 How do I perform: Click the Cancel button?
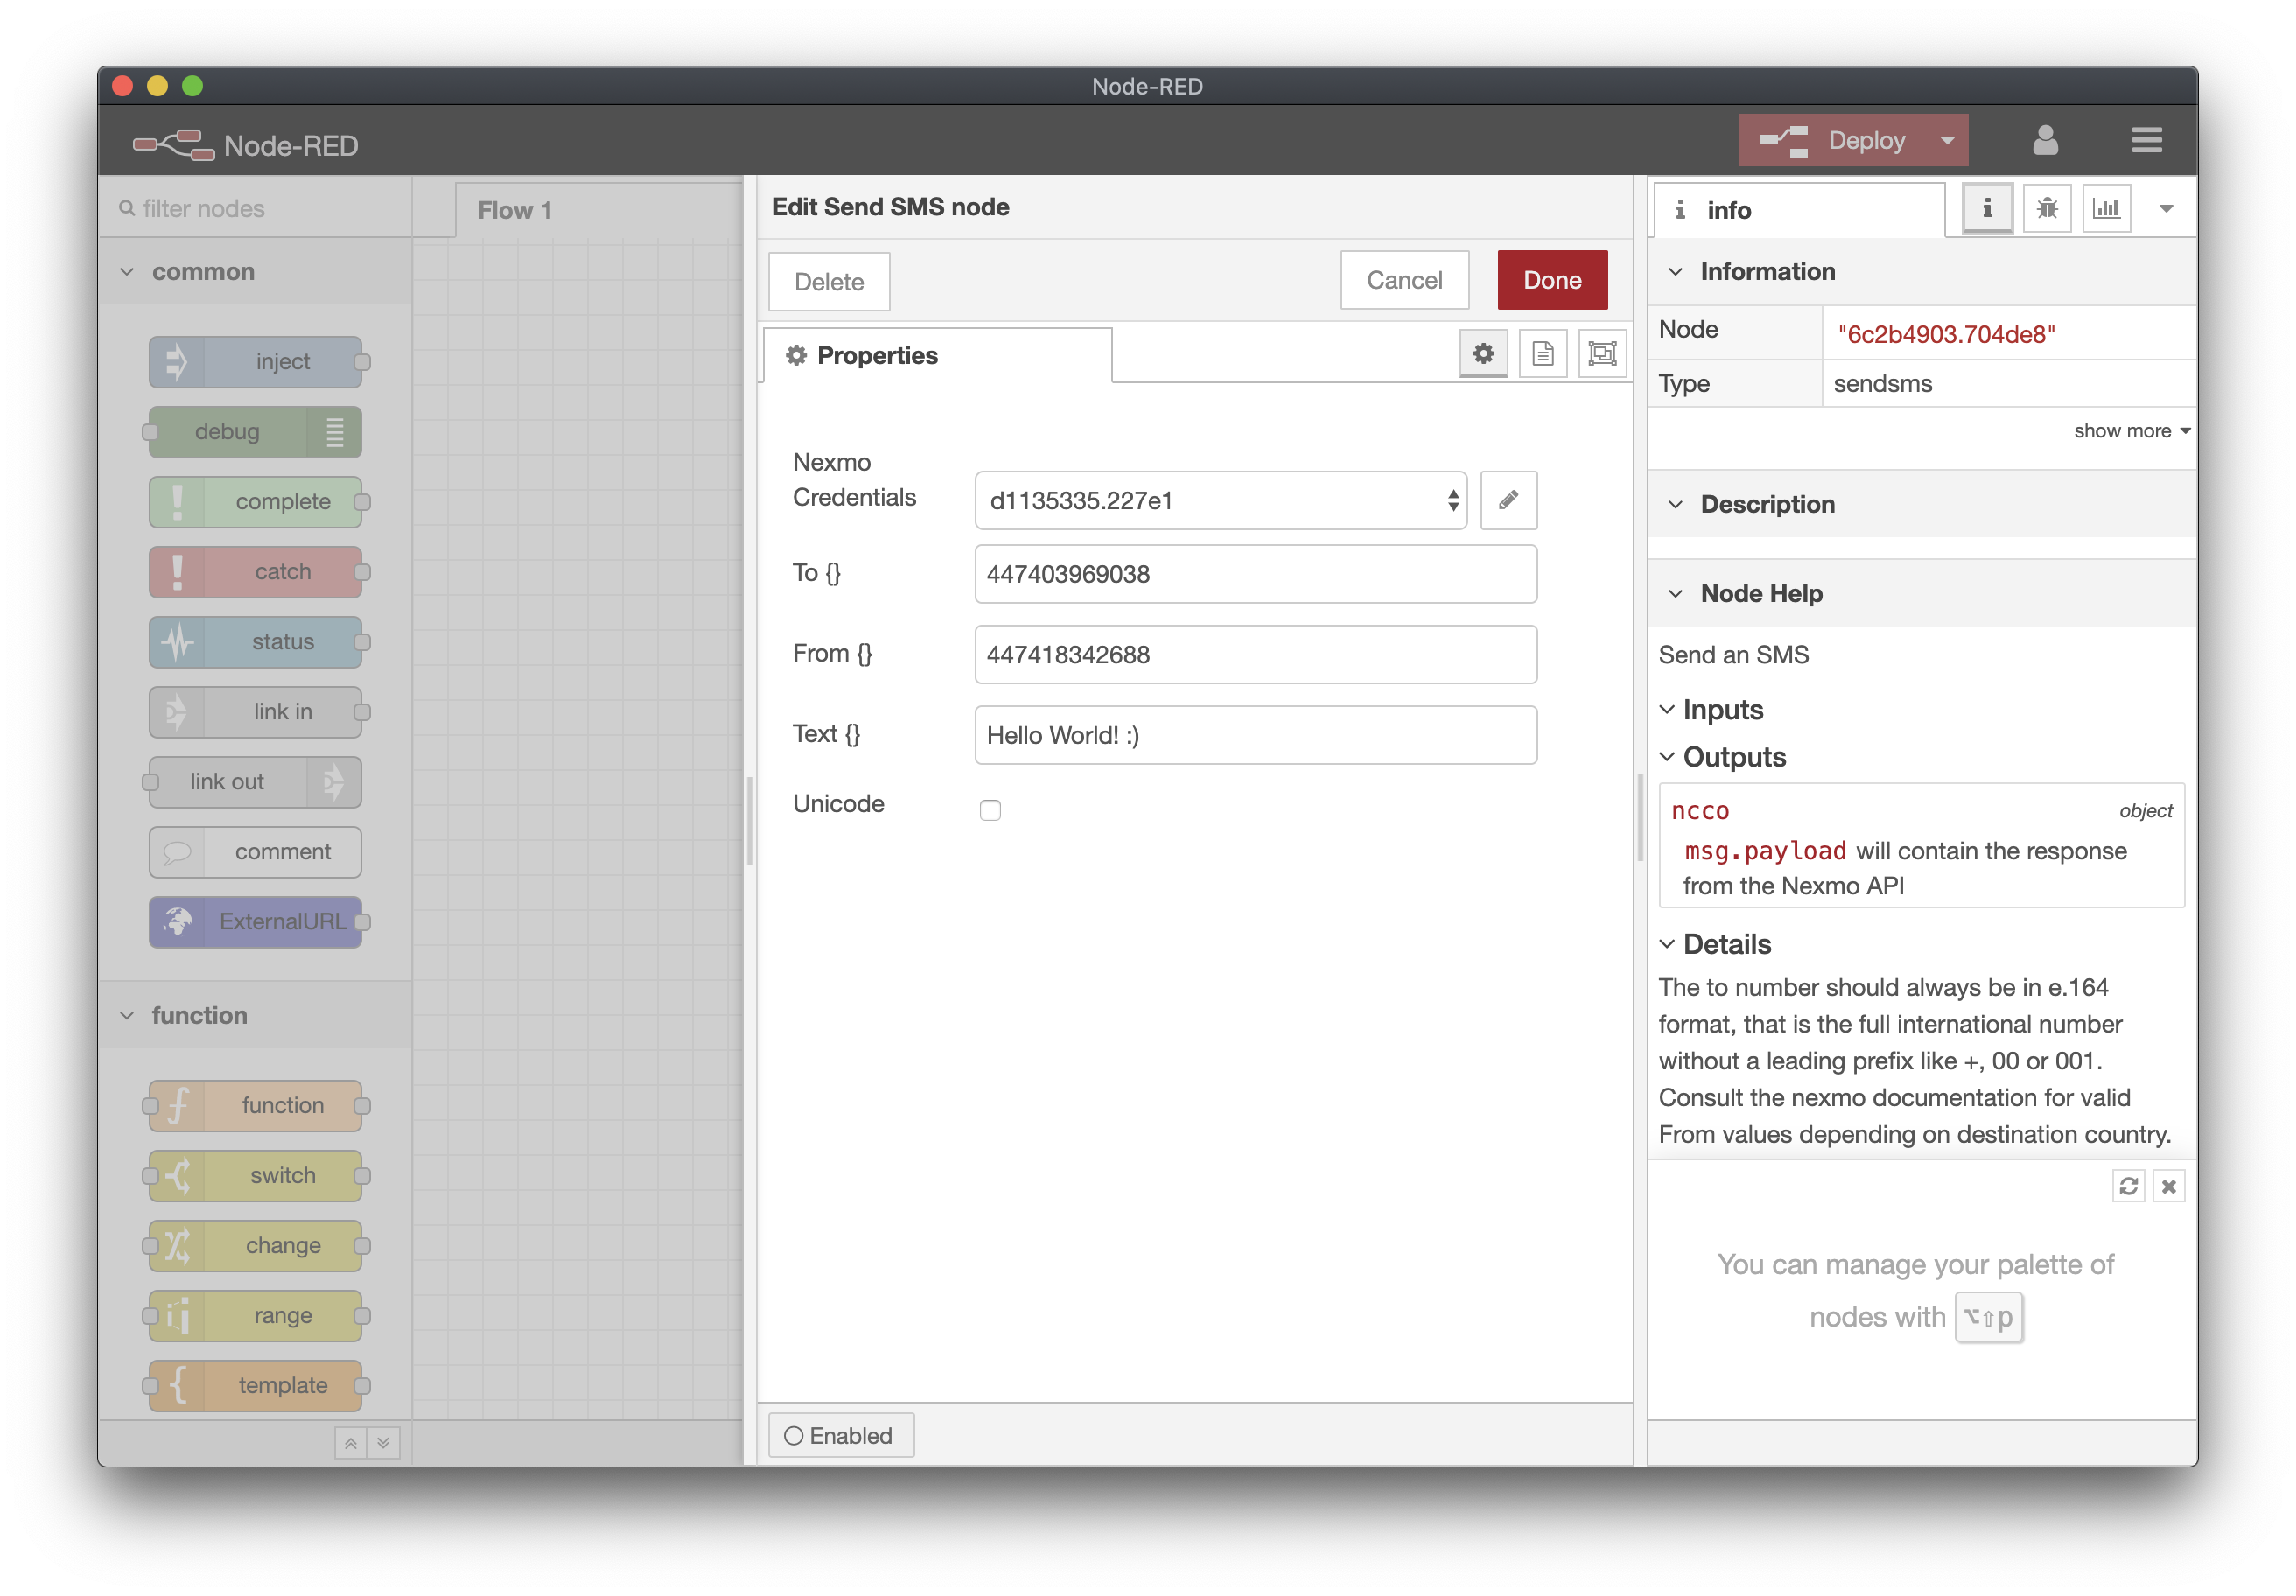1404,280
